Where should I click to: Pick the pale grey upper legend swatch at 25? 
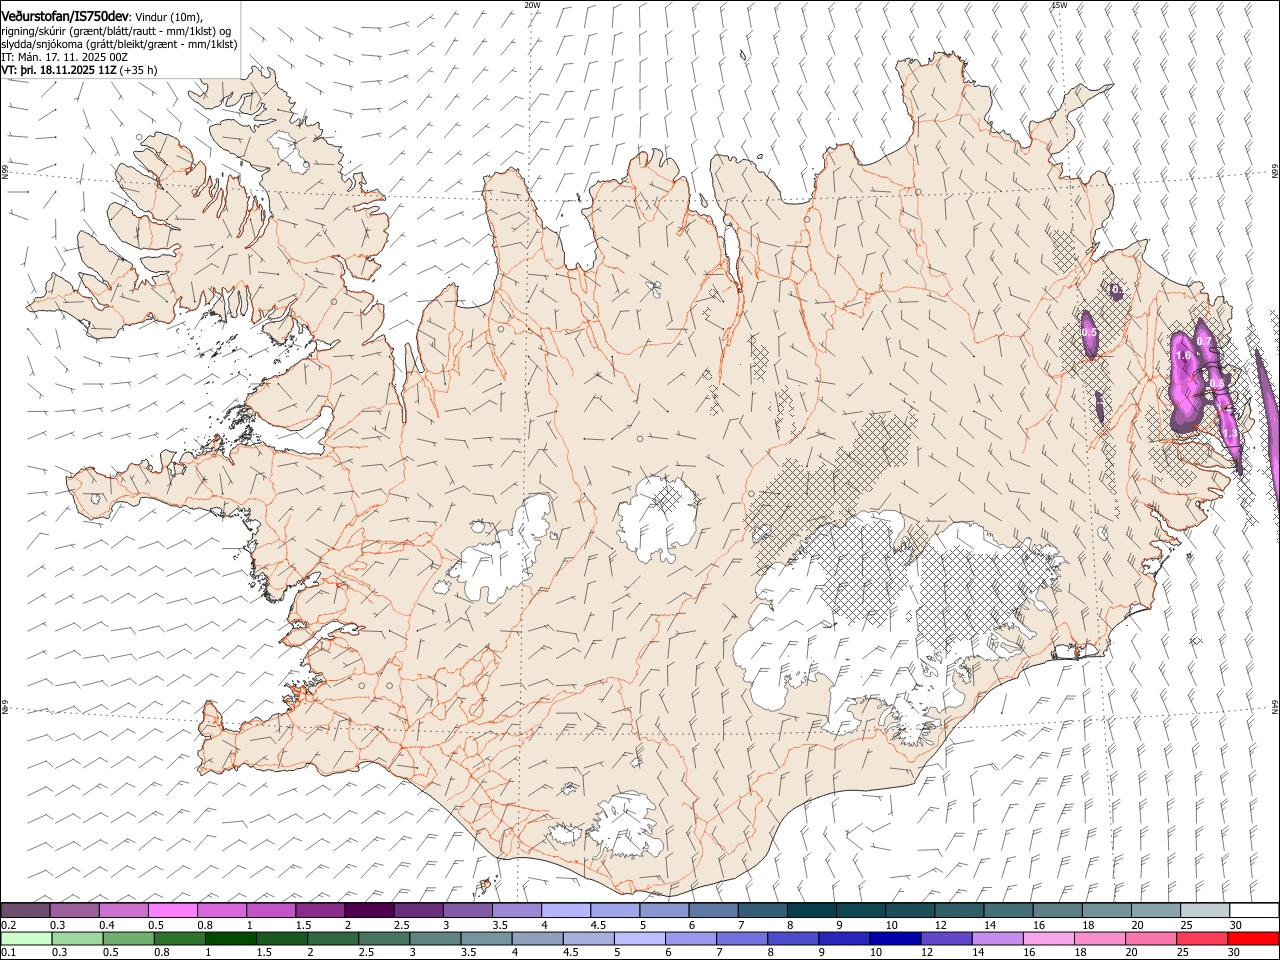(x=1205, y=911)
